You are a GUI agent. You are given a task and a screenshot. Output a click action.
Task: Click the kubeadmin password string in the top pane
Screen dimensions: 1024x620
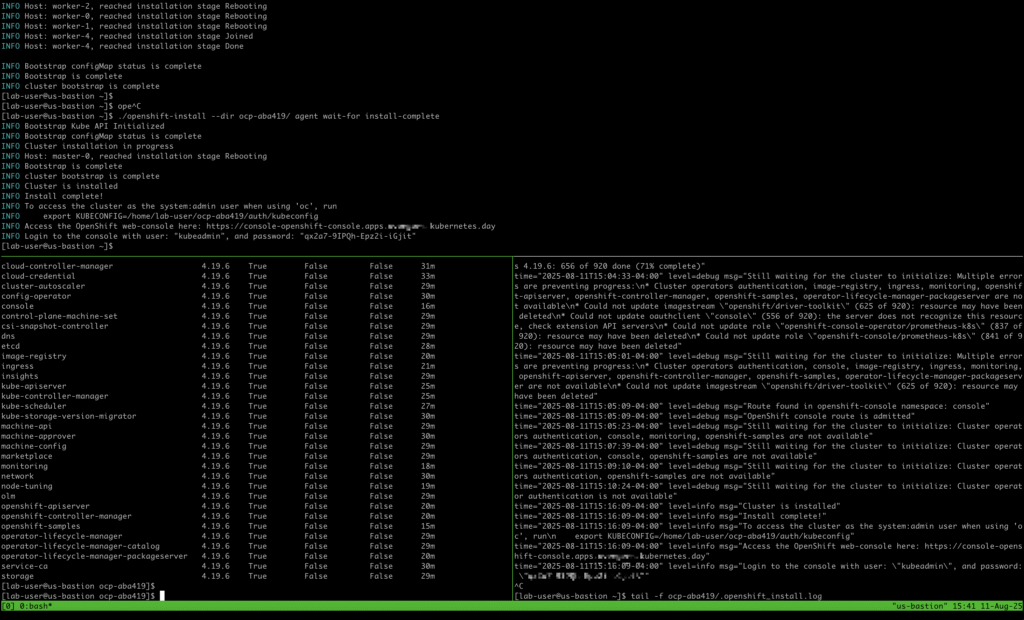coord(358,236)
